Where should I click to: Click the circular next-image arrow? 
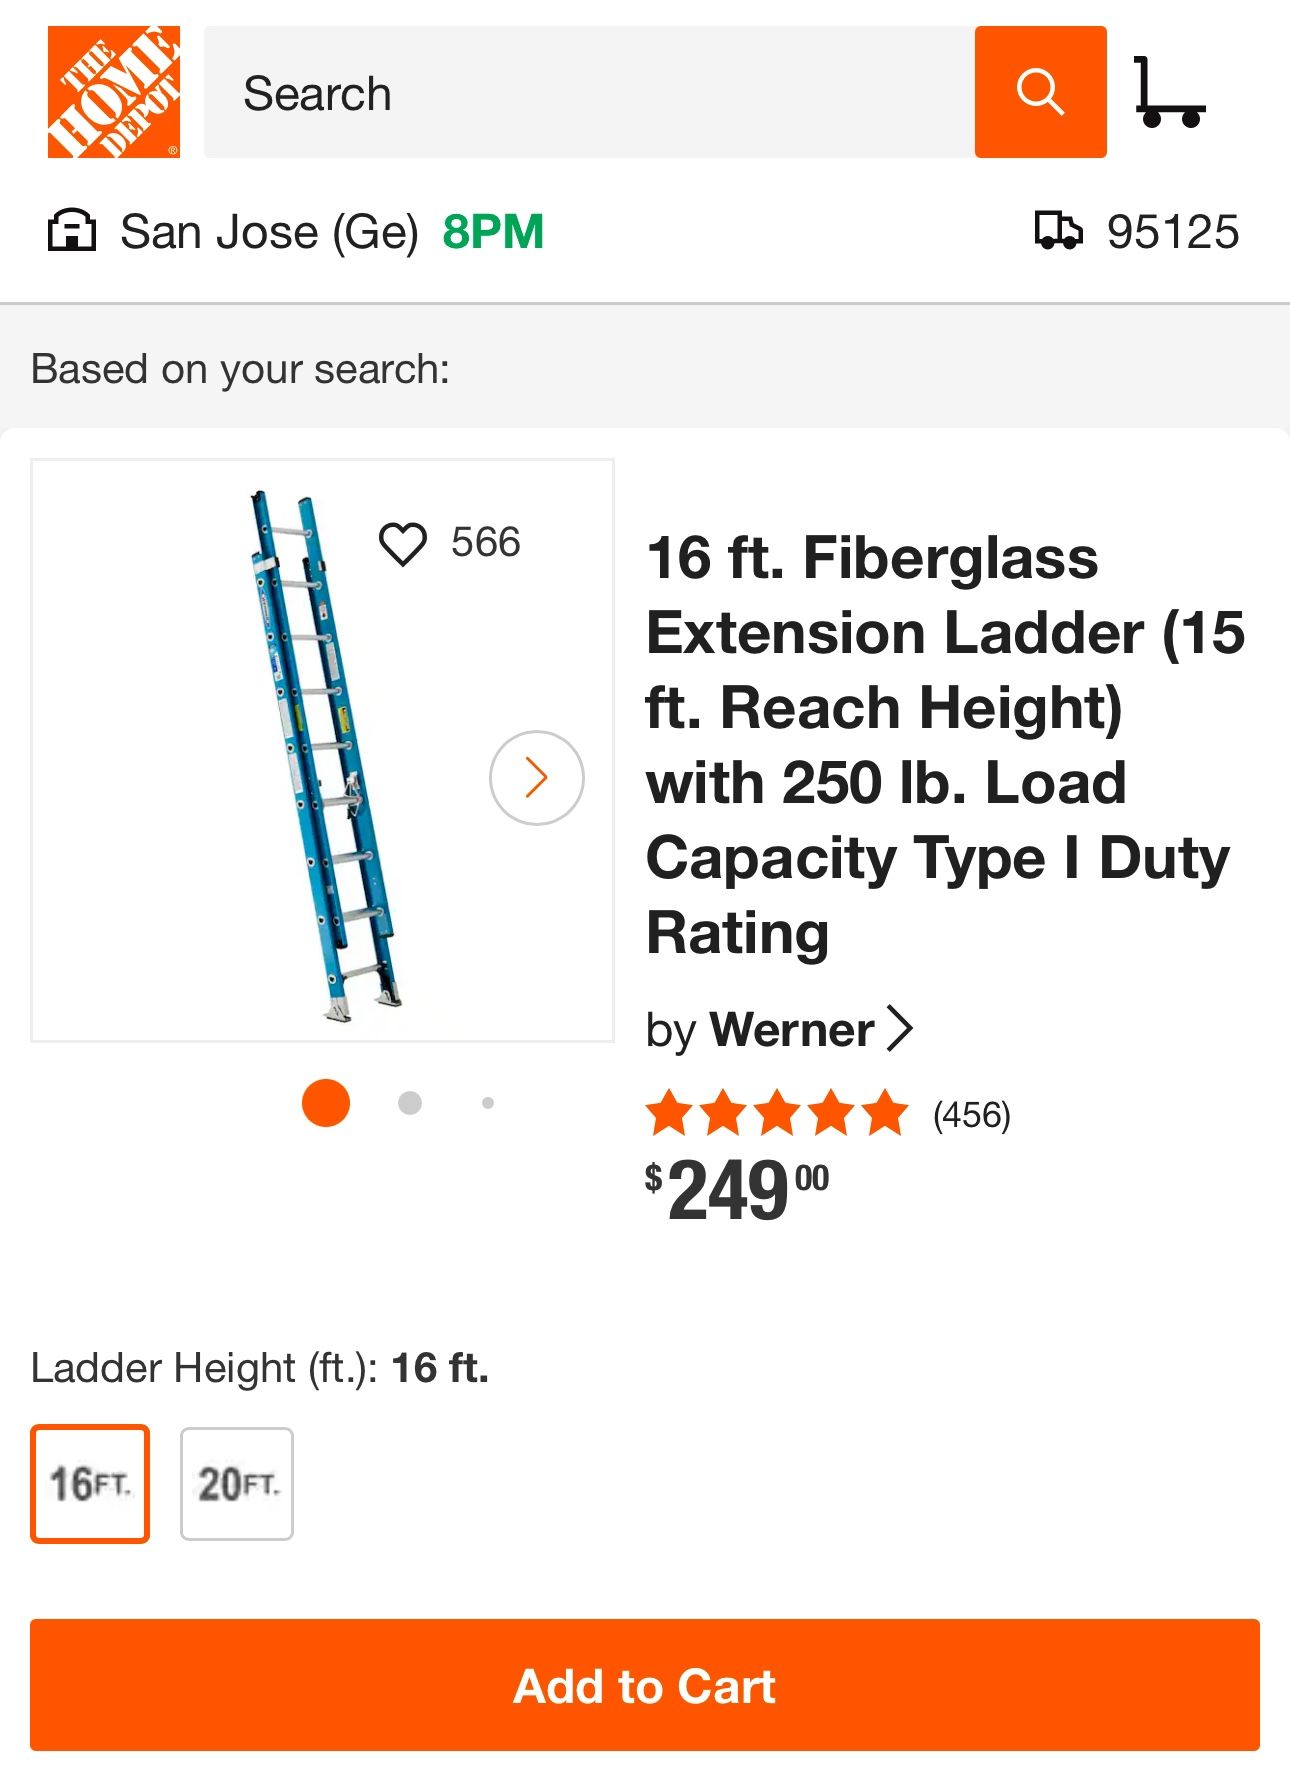[537, 776]
